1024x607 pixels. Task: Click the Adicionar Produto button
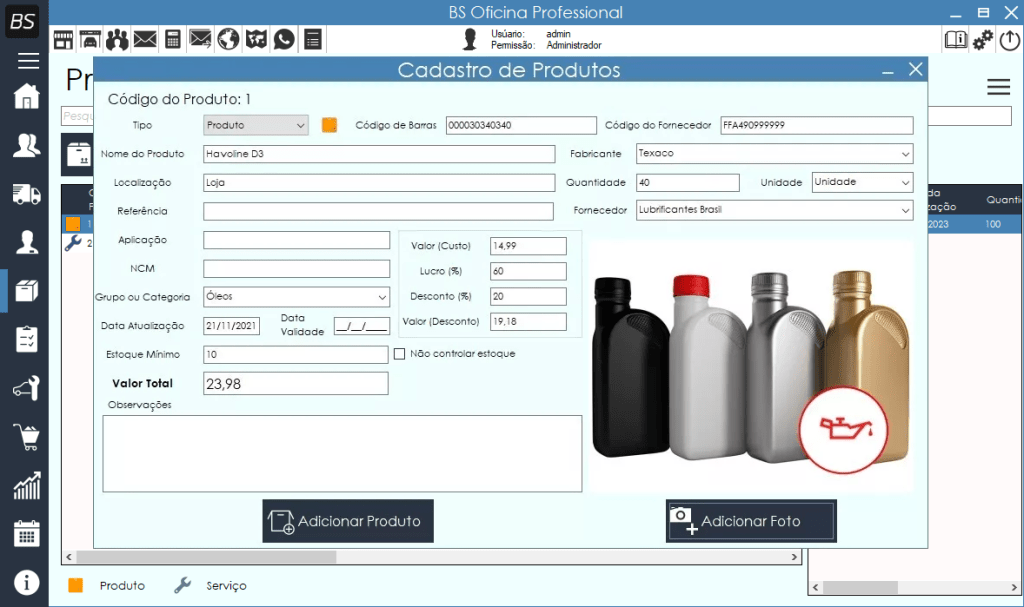348,521
